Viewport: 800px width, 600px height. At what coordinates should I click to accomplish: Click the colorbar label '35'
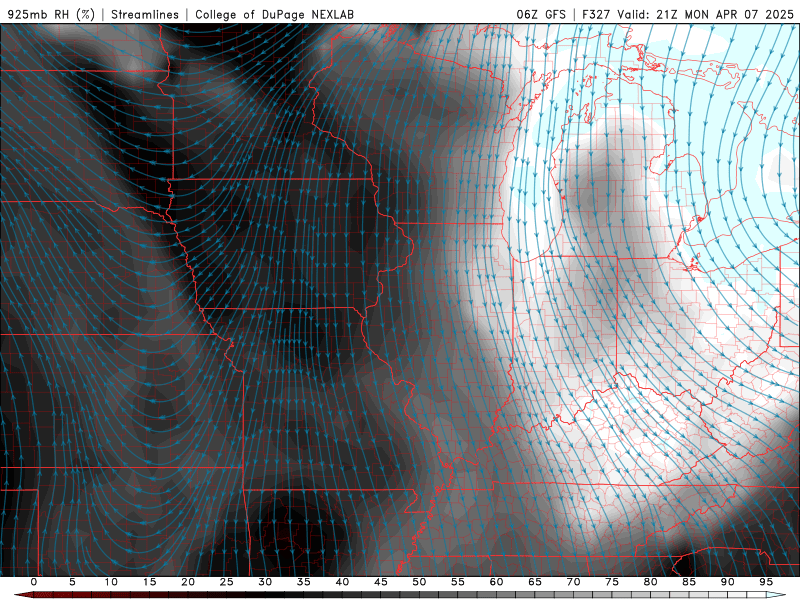click(304, 582)
